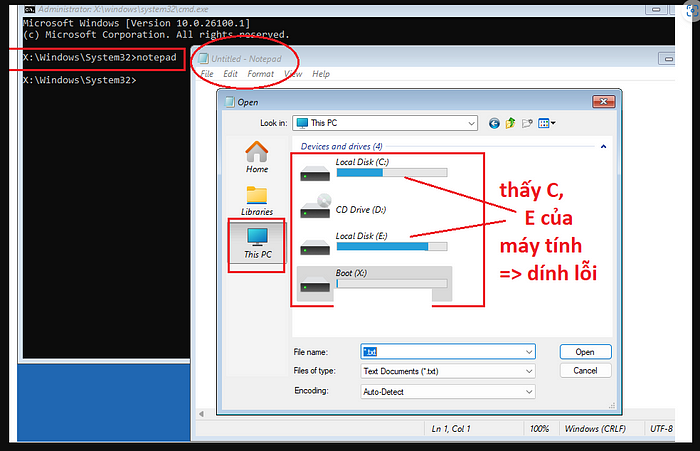Open Notepad's View menu
The height and width of the screenshot is (451, 700).
pyautogui.click(x=293, y=74)
